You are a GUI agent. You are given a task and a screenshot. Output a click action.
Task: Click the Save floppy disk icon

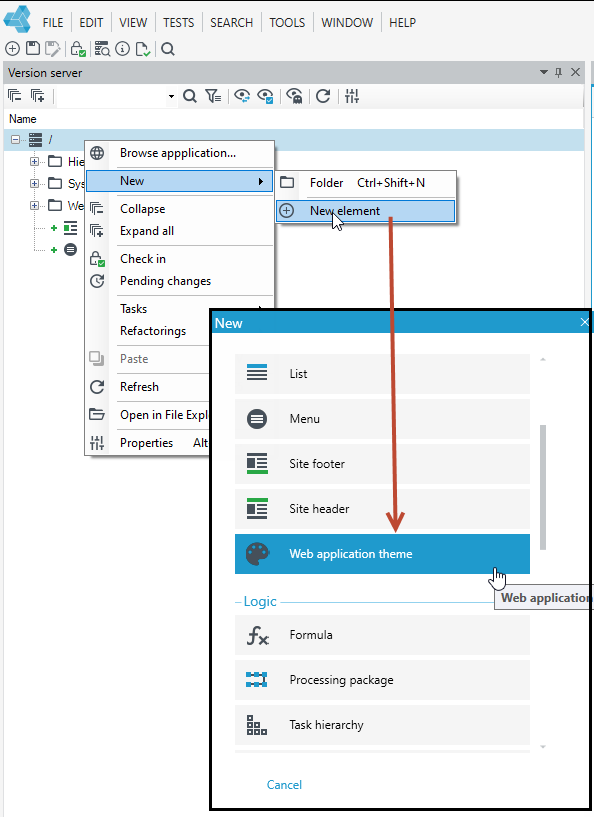33,49
